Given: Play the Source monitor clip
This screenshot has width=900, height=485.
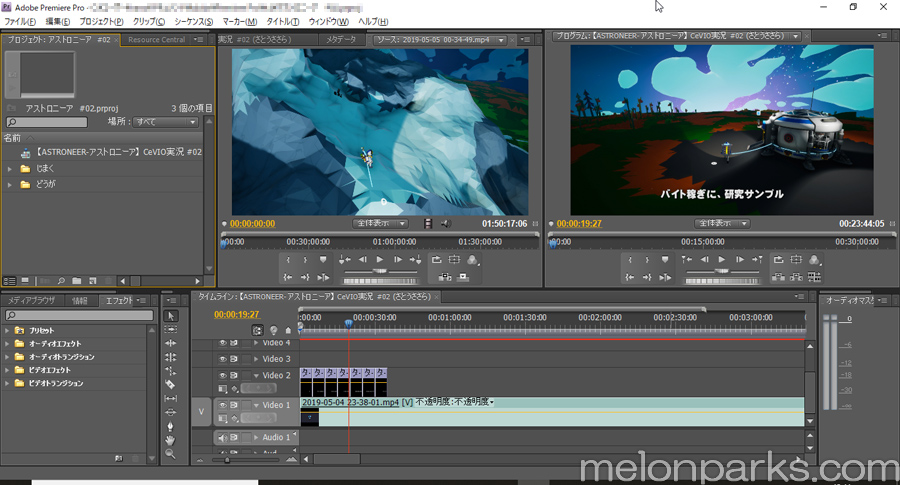Looking at the screenshot, I should pos(379,259).
